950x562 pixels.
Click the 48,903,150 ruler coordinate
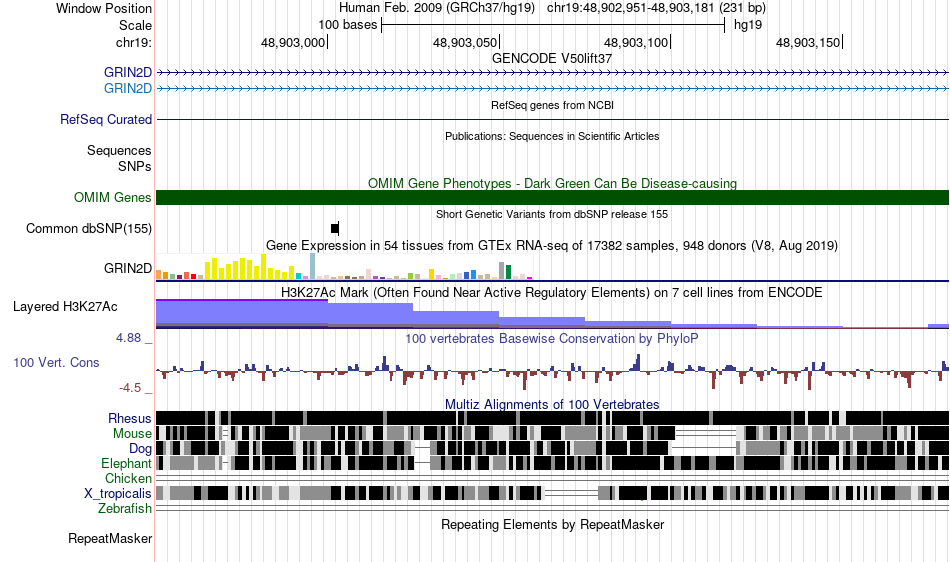(x=808, y=42)
